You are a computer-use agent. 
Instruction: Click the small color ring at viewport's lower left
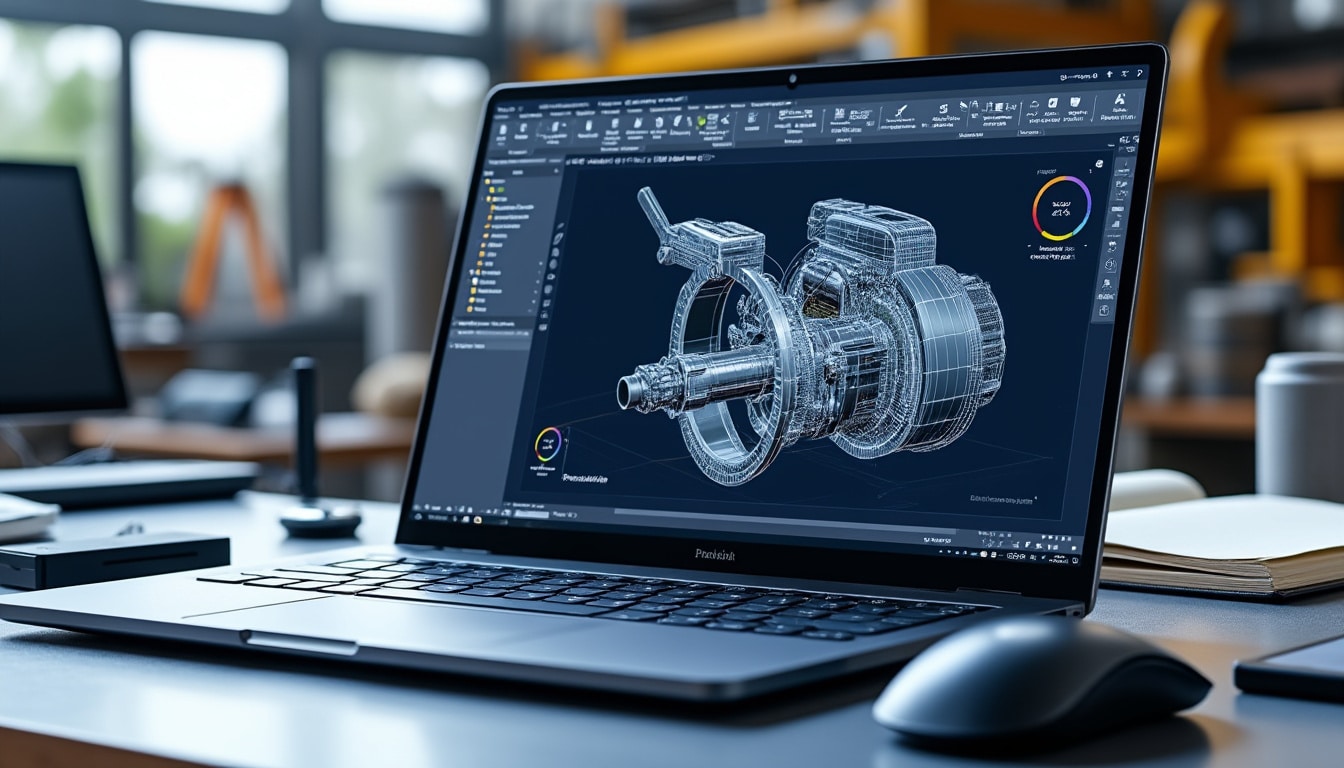548,443
